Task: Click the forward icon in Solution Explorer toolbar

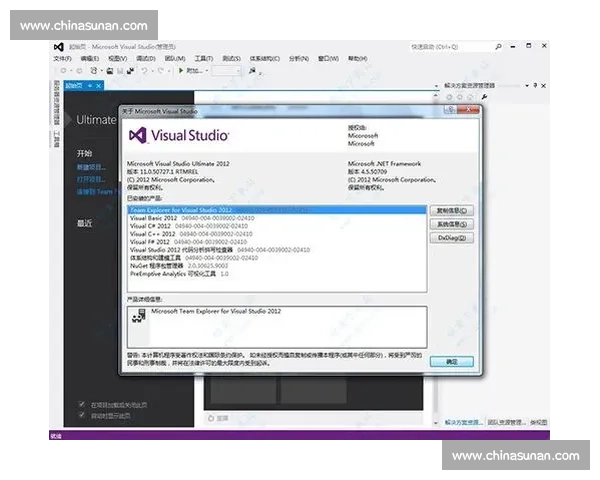Action: click(460, 97)
